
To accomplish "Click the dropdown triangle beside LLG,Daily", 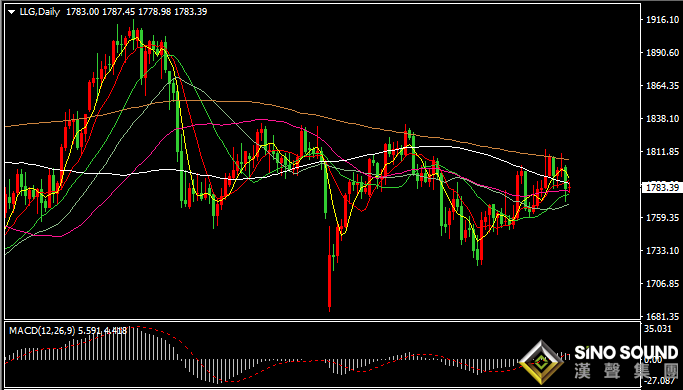I will coord(12,12).
